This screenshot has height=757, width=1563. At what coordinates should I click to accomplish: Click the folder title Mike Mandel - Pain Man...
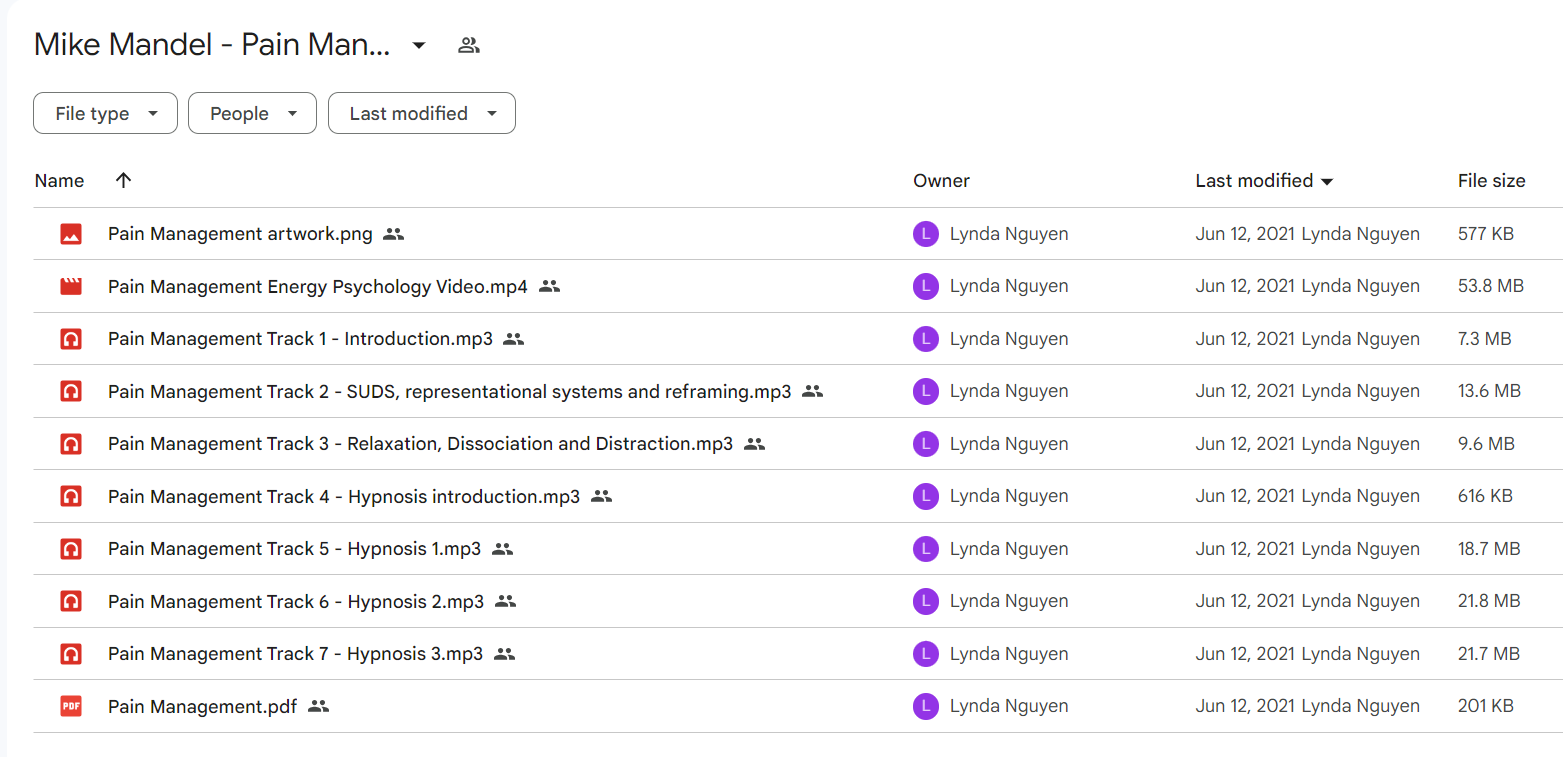(212, 45)
